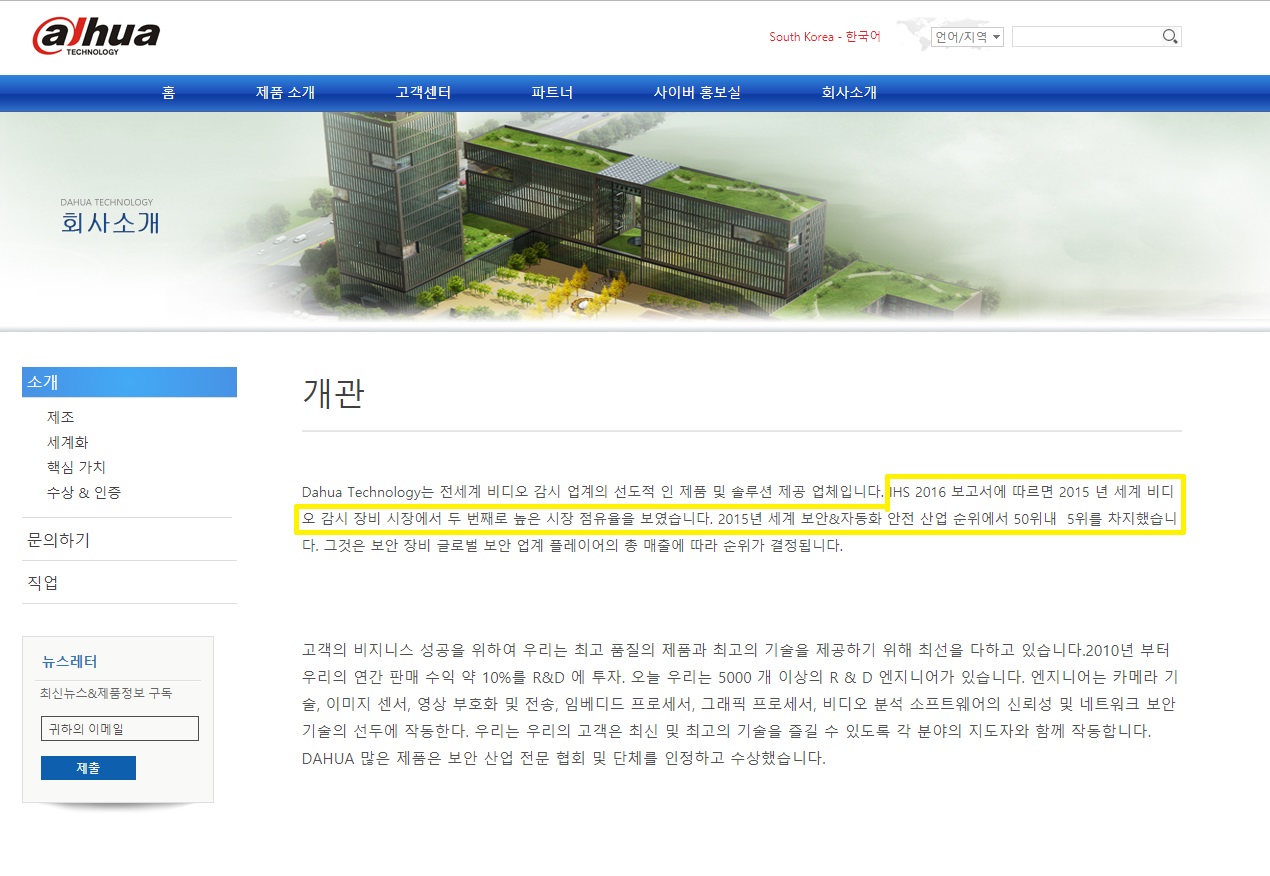Open the 수상 & 인증 sidebar link
Screen dimensions: 1270x876
tap(84, 492)
